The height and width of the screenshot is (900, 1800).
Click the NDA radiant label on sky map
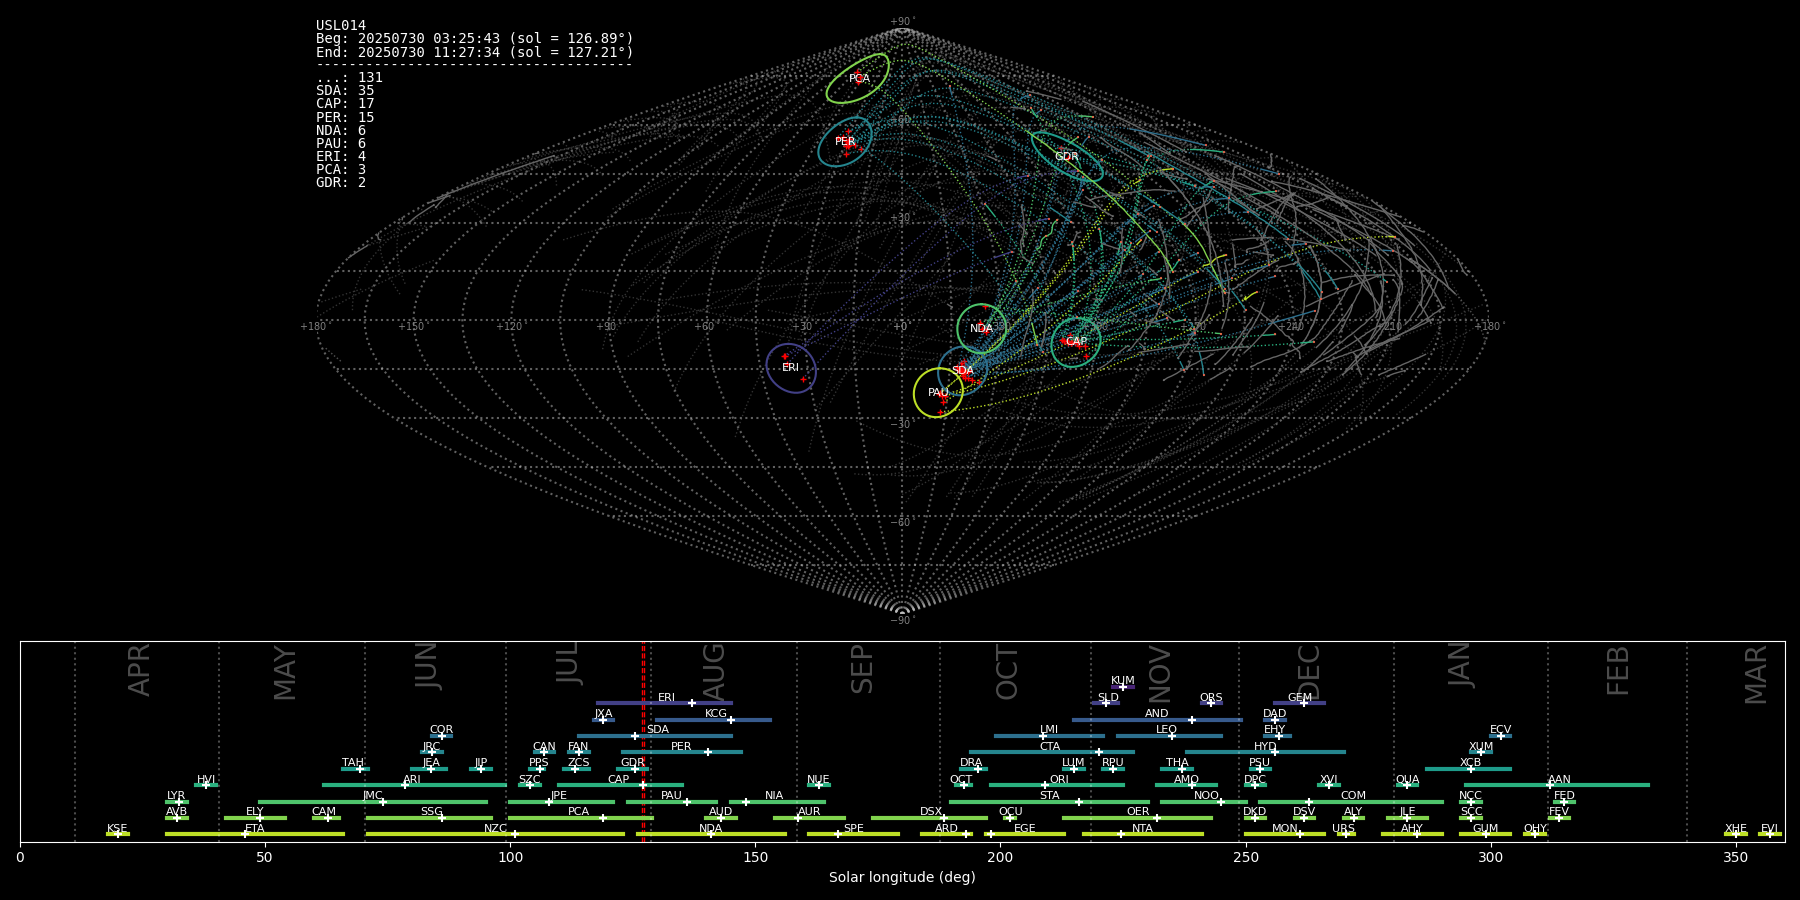[981, 329]
